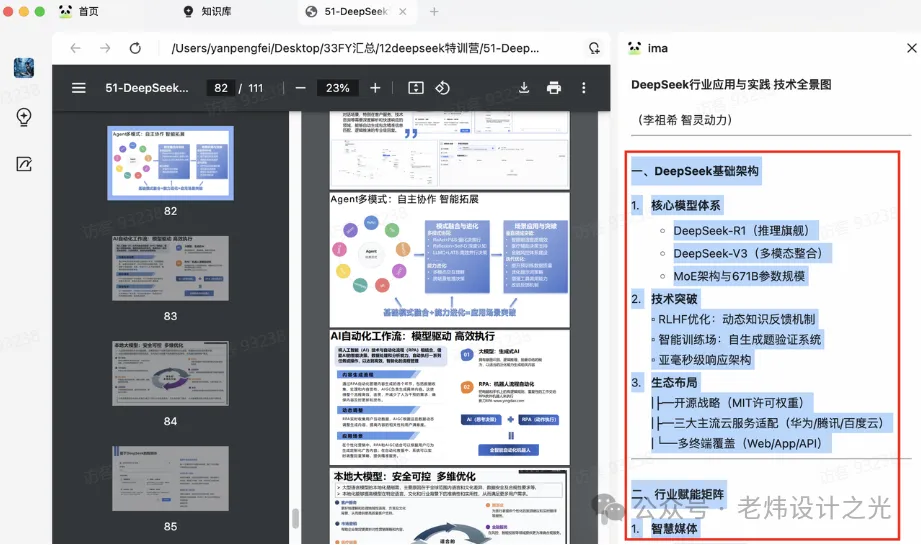Click the page number field showing 82
This screenshot has width=921, height=545.
pyautogui.click(x=221, y=88)
